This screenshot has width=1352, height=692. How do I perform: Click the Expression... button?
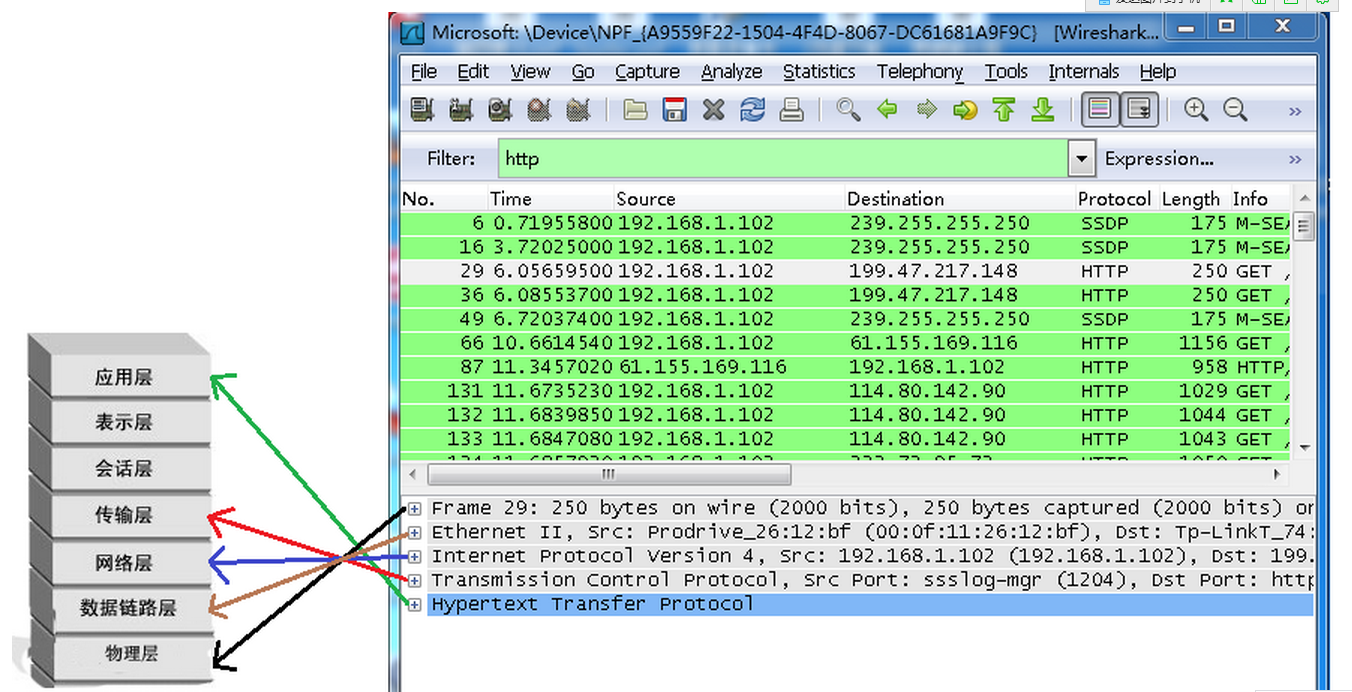1158,159
